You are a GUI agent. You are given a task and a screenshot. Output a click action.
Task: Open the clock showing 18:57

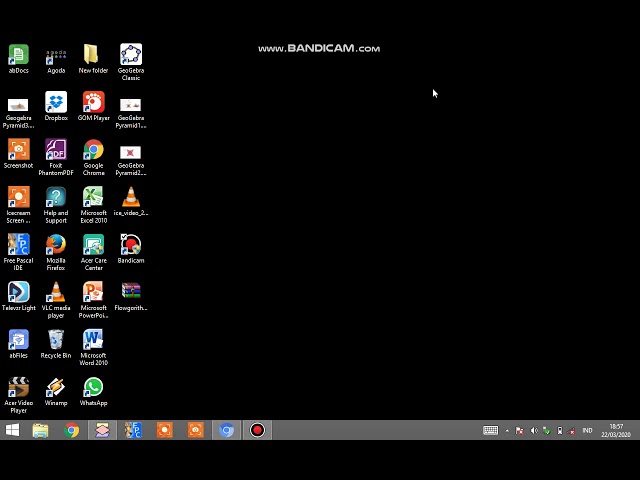click(616, 430)
